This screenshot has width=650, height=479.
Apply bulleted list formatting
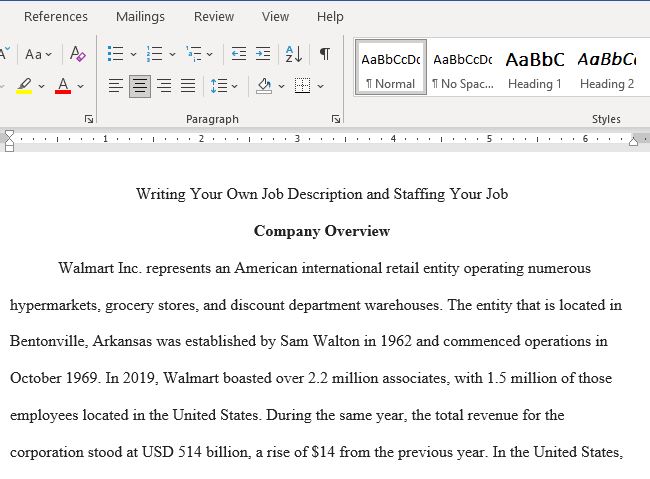click(116, 54)
